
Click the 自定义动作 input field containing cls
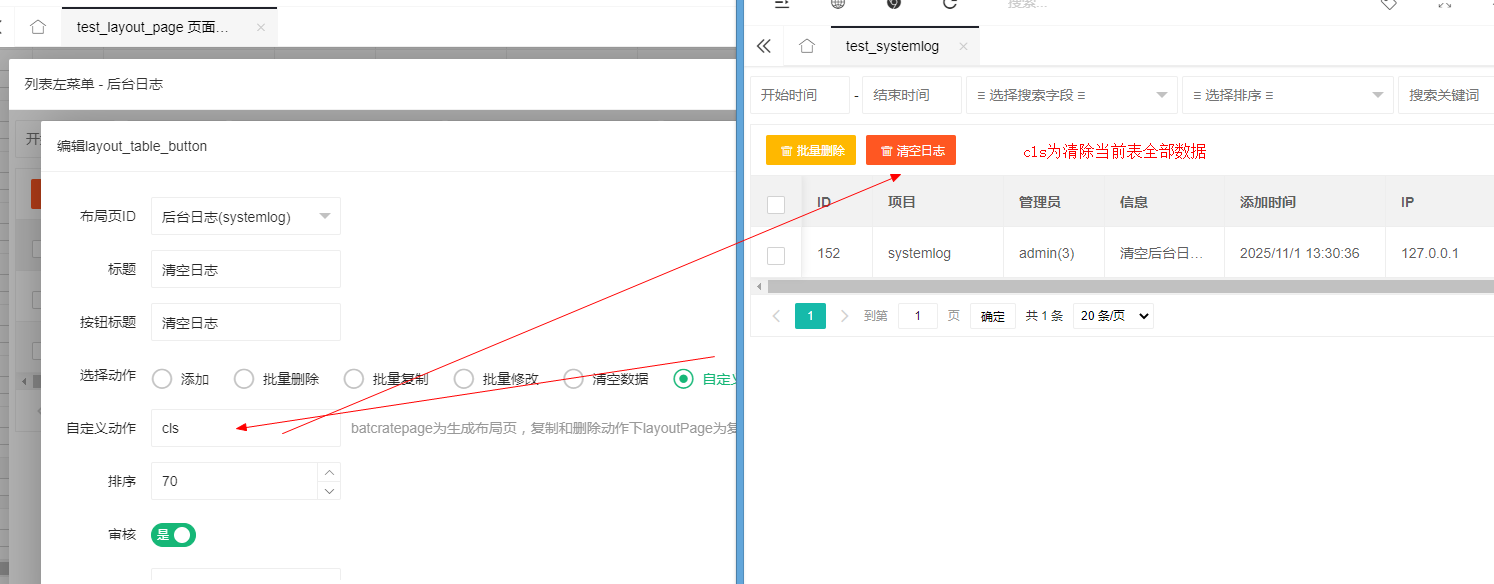245,428
